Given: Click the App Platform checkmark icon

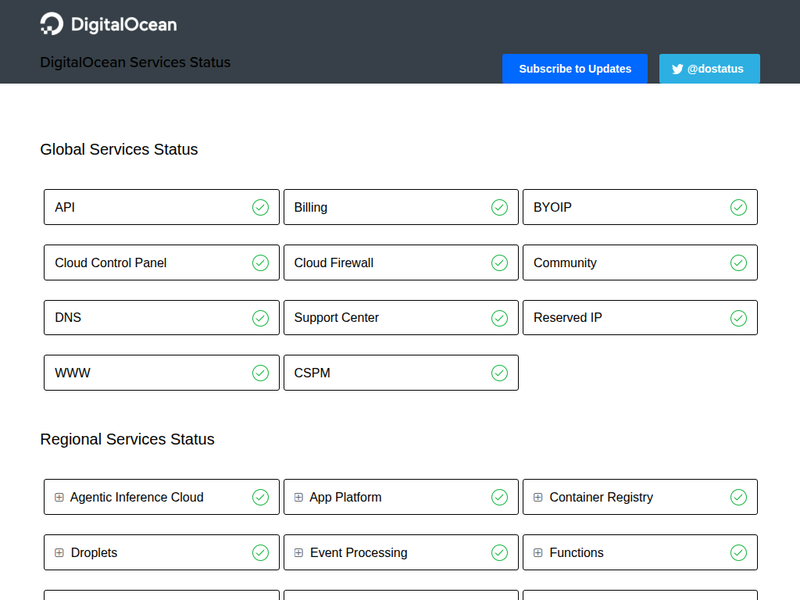Looking at the screenshot, I should coord(499,497).
